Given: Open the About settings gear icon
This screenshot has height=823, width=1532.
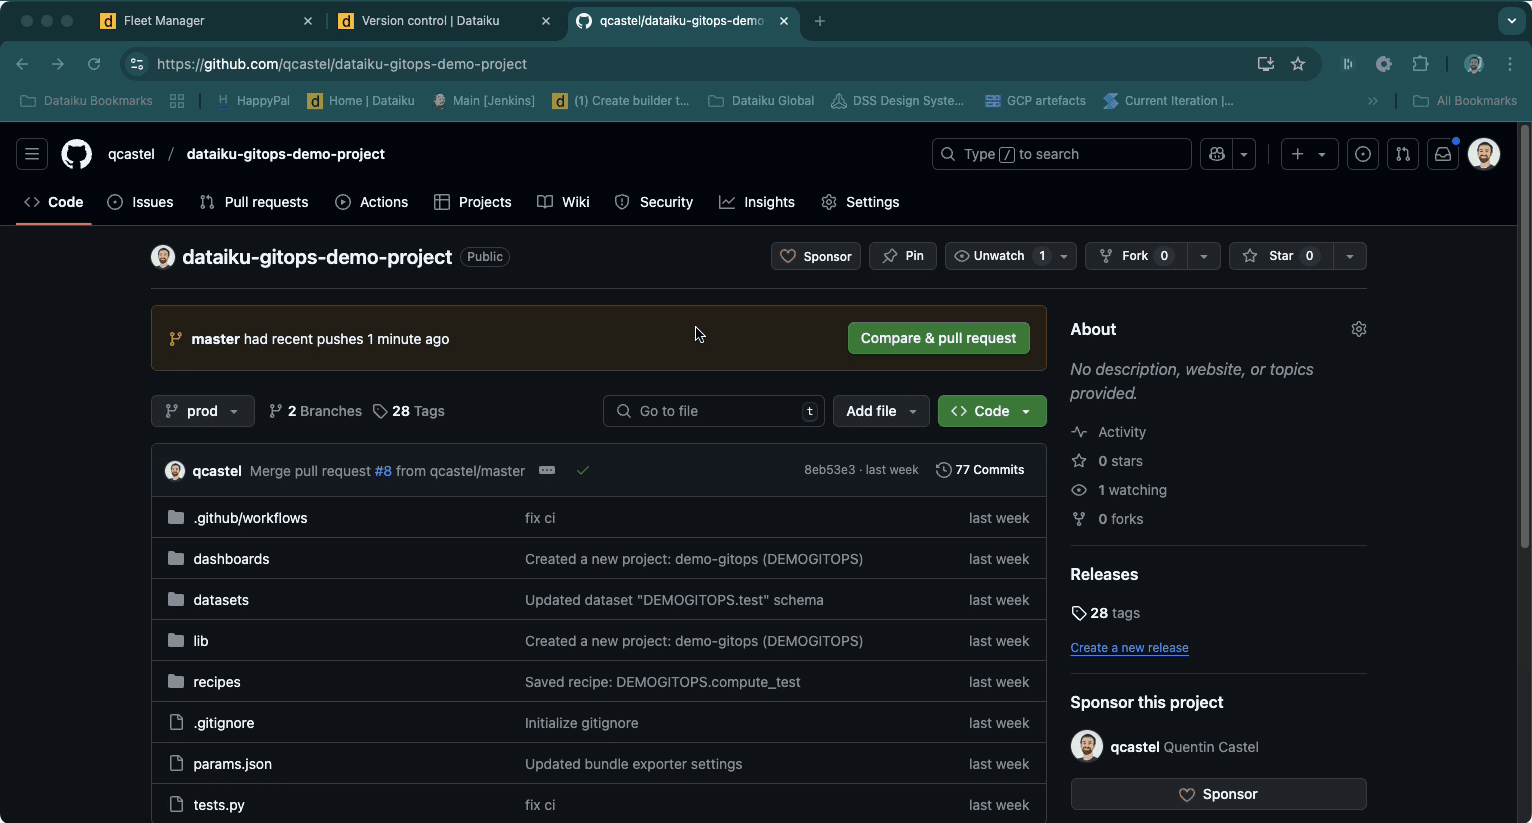Looking at the screenshot, I should pos(1358,329).
